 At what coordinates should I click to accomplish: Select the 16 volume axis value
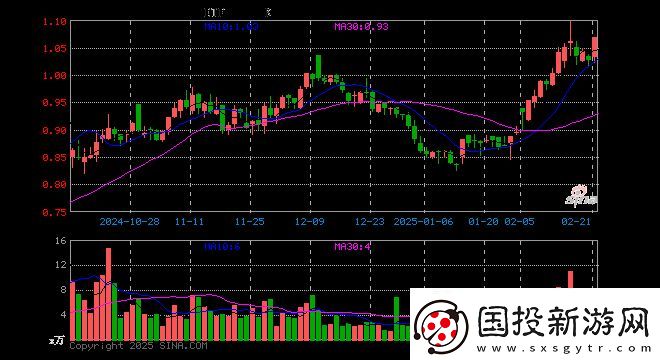pos(61,241)
